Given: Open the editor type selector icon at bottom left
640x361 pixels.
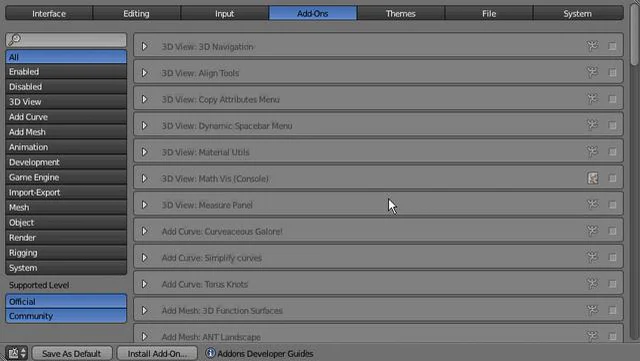Looking at the screenshot, I should click(x=17, y=353).
